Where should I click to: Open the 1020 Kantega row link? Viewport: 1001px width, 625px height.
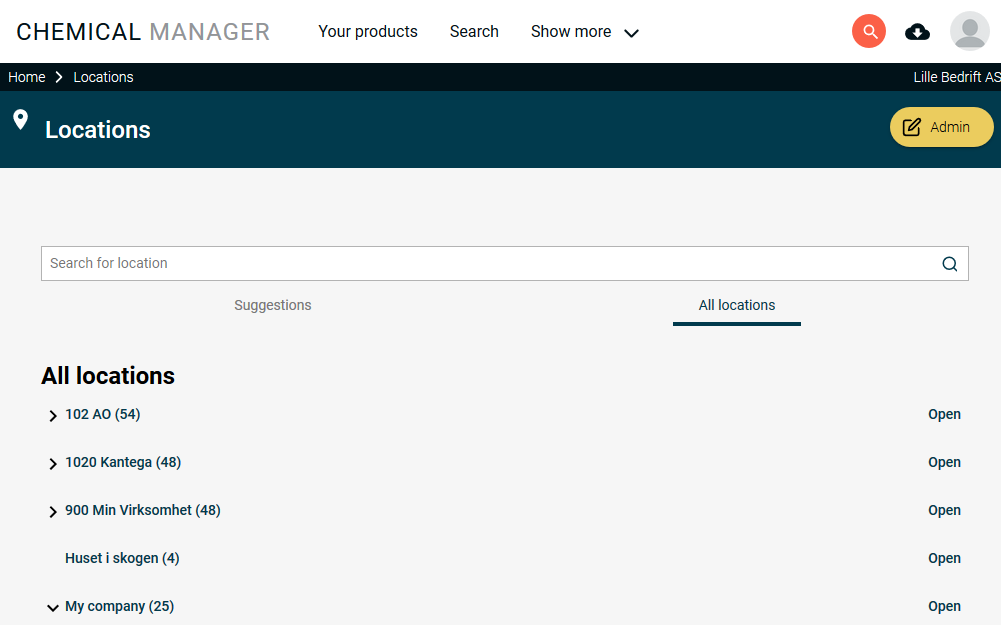pos(944,462)
